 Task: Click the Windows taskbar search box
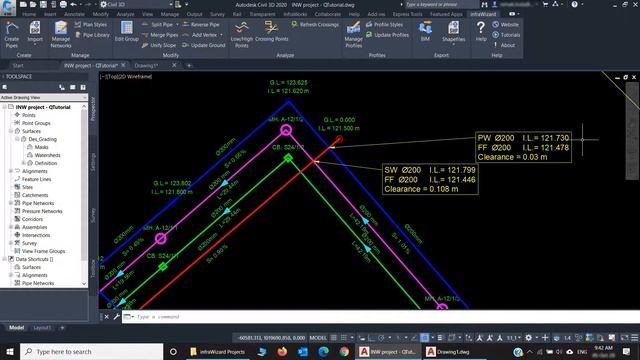[91, 351]
